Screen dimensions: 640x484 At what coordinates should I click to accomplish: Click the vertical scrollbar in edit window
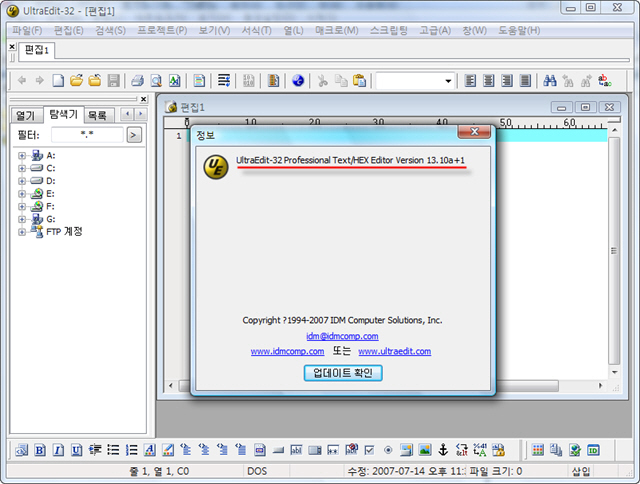(x=614, y=250)
